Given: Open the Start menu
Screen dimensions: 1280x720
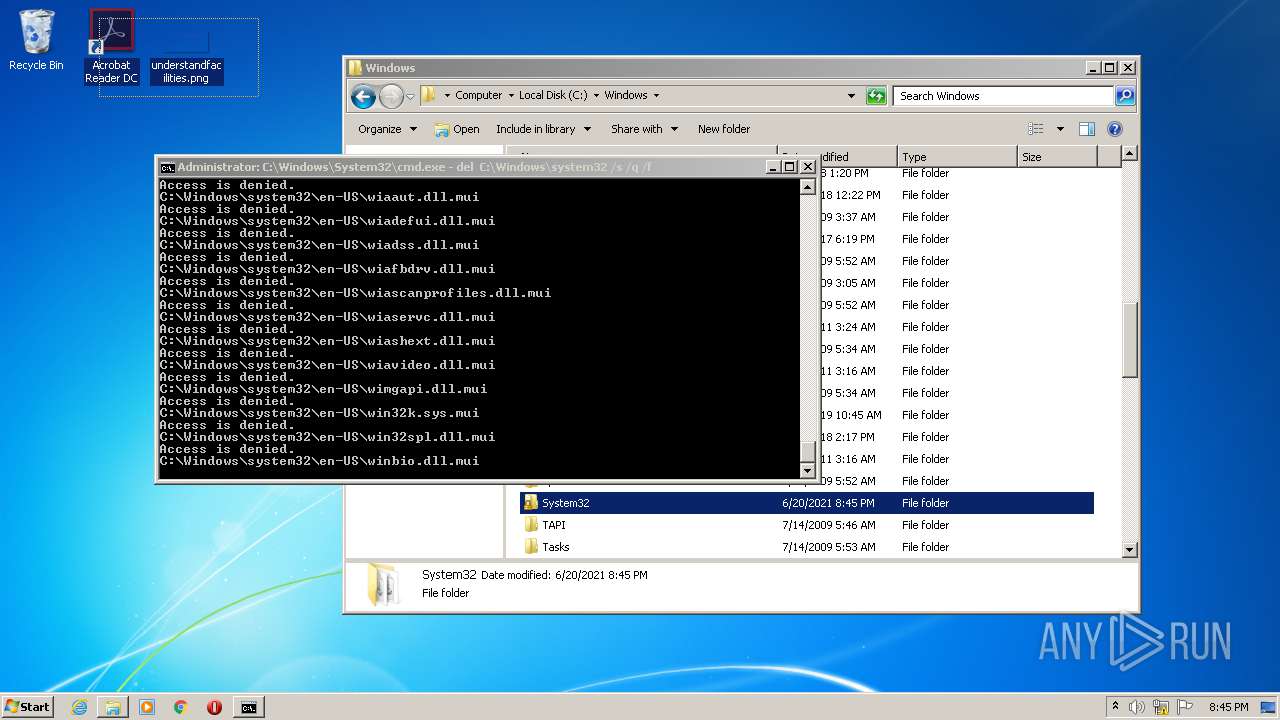Looking at the screenshot, I should (x=27, y=706).
